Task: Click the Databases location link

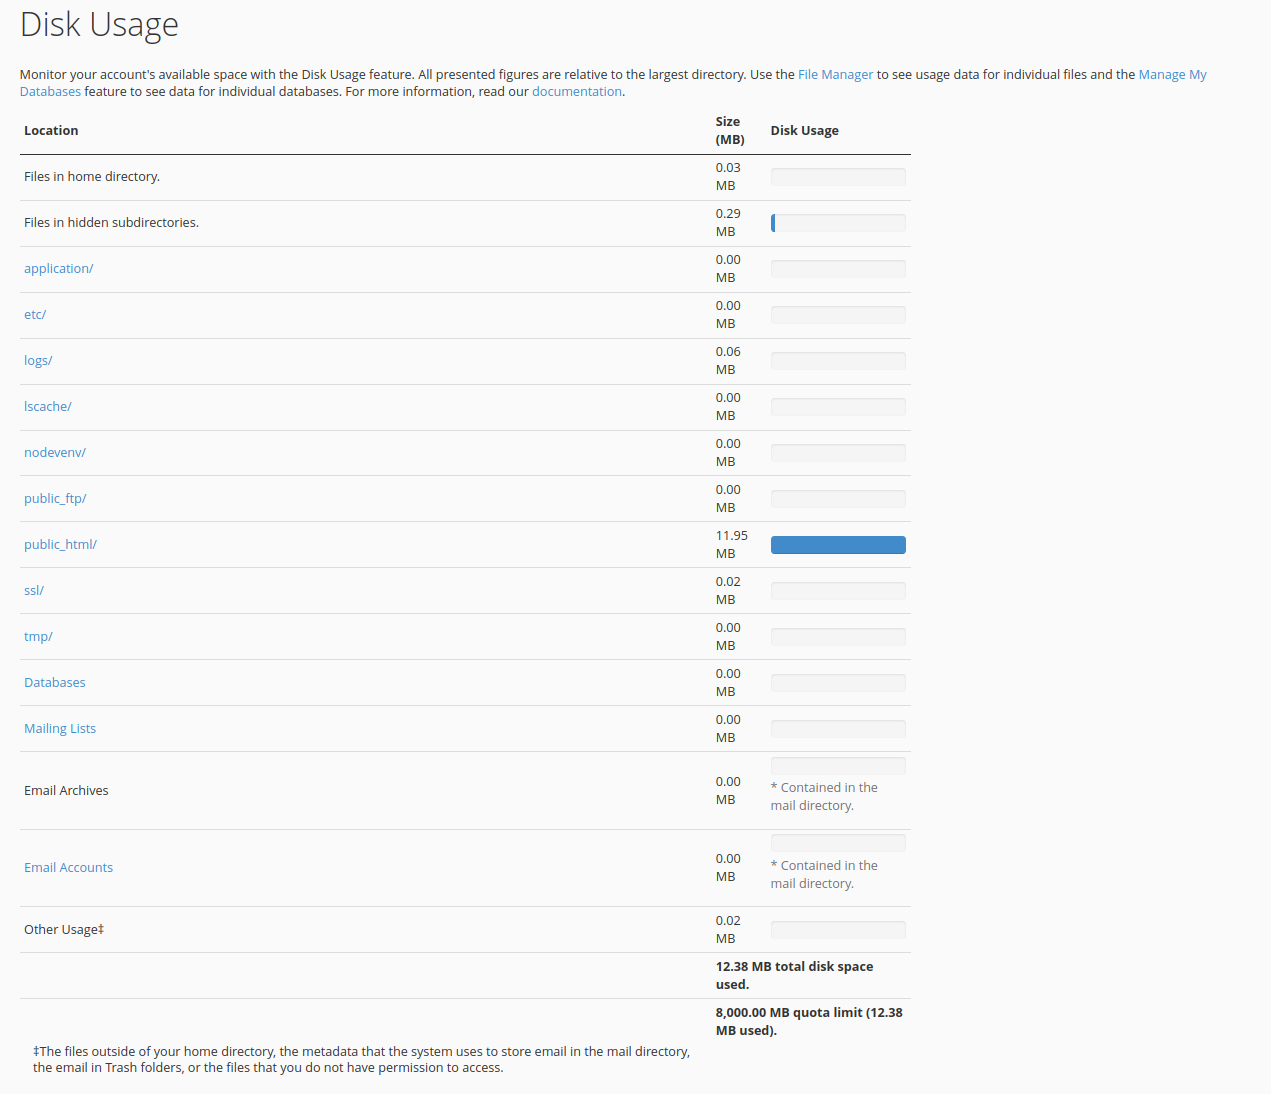Action: pos(55,683)
